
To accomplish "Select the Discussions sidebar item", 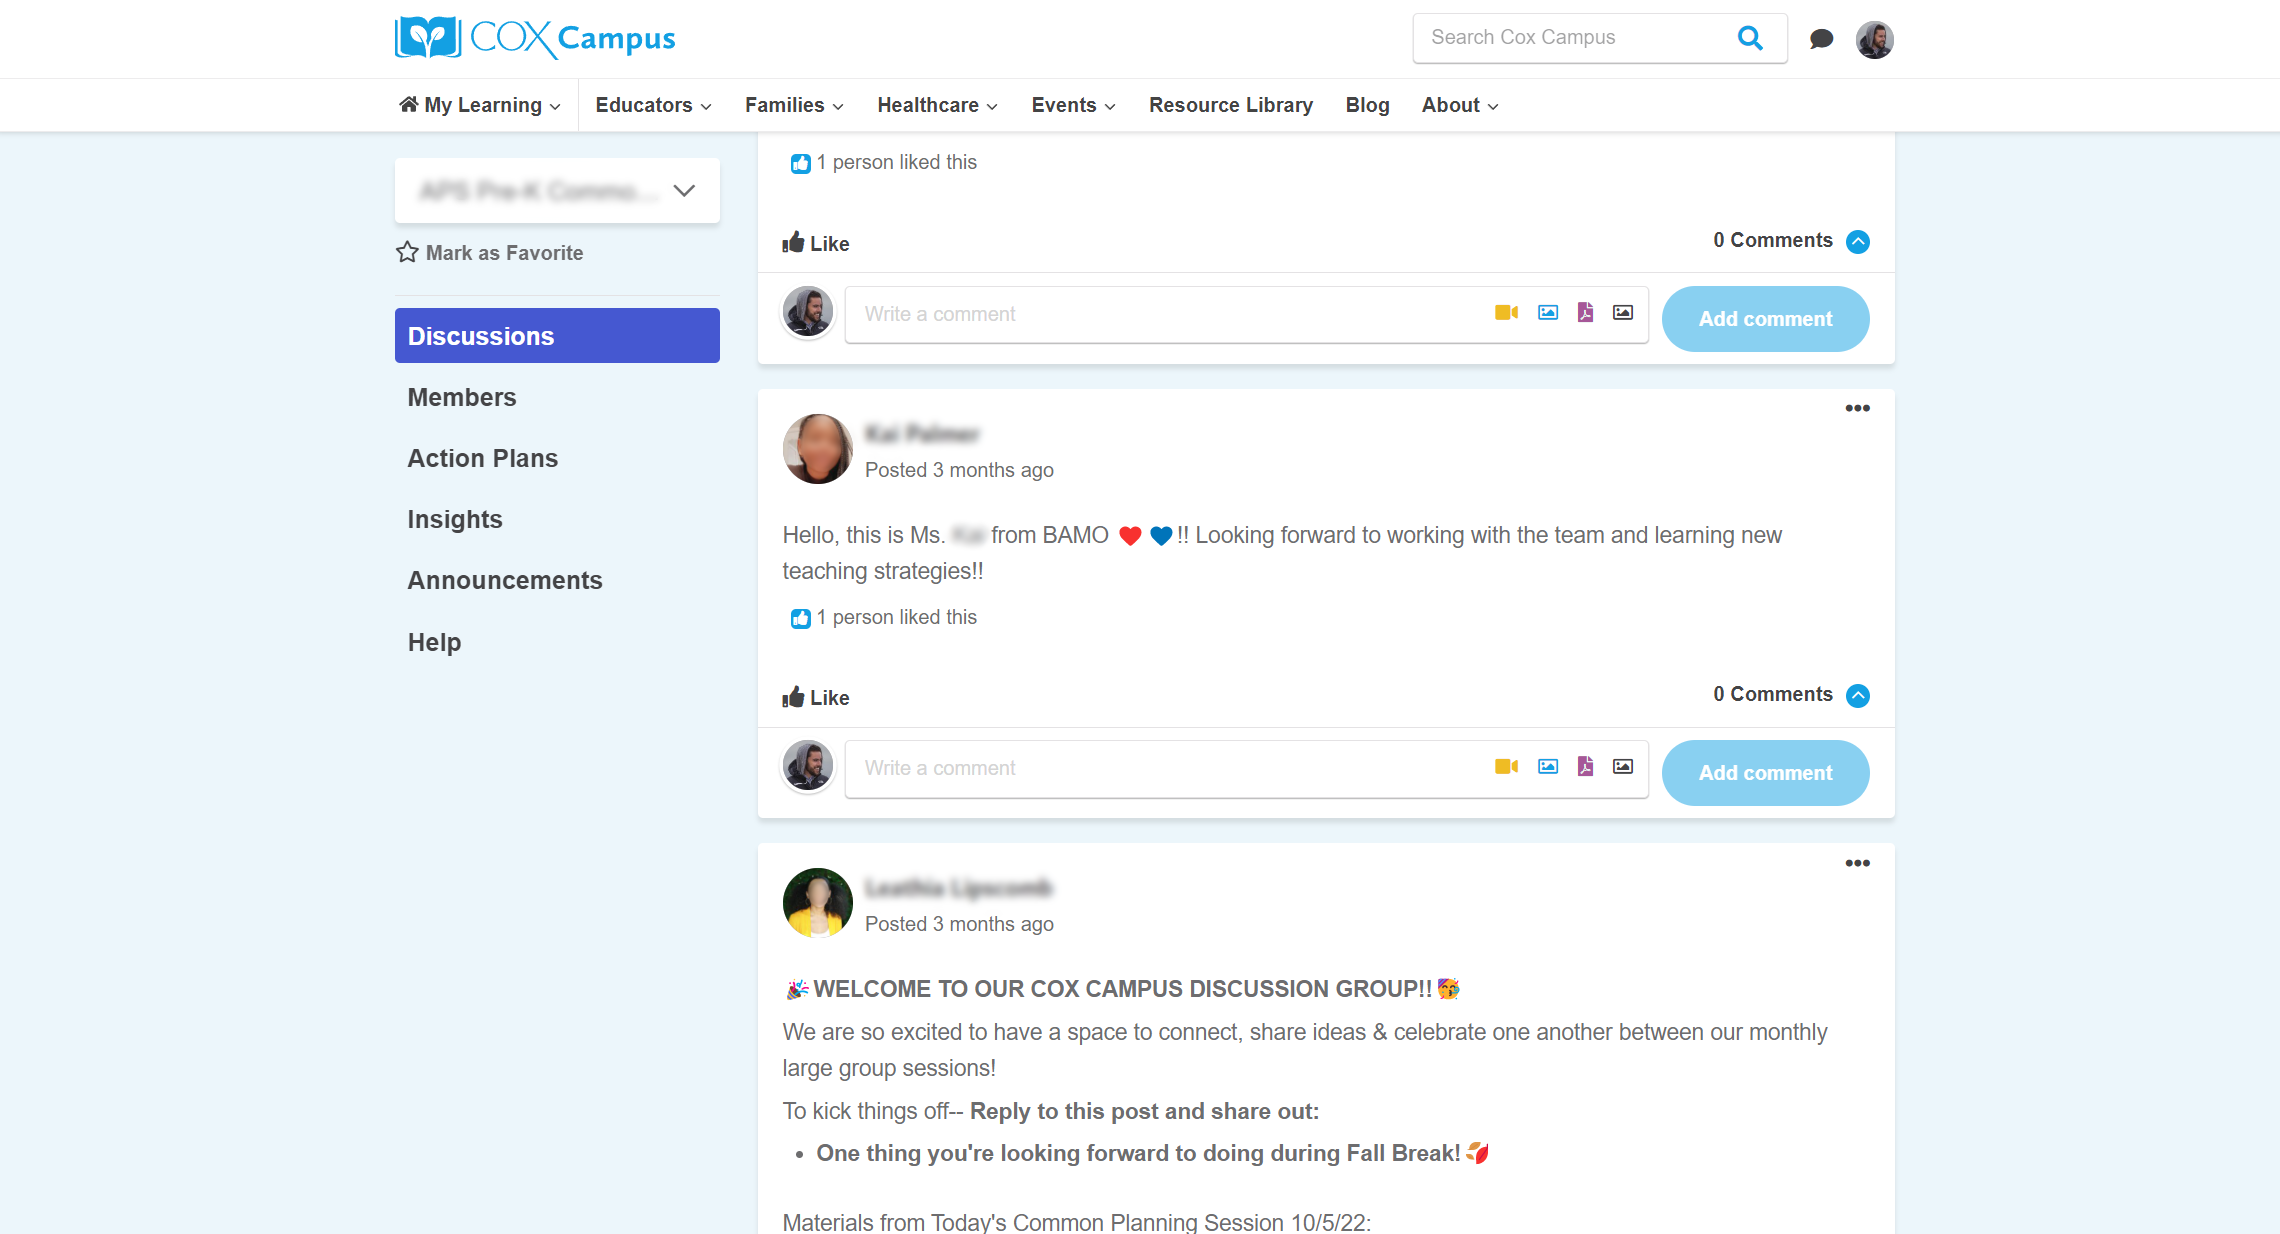I will tap(554, 336).
